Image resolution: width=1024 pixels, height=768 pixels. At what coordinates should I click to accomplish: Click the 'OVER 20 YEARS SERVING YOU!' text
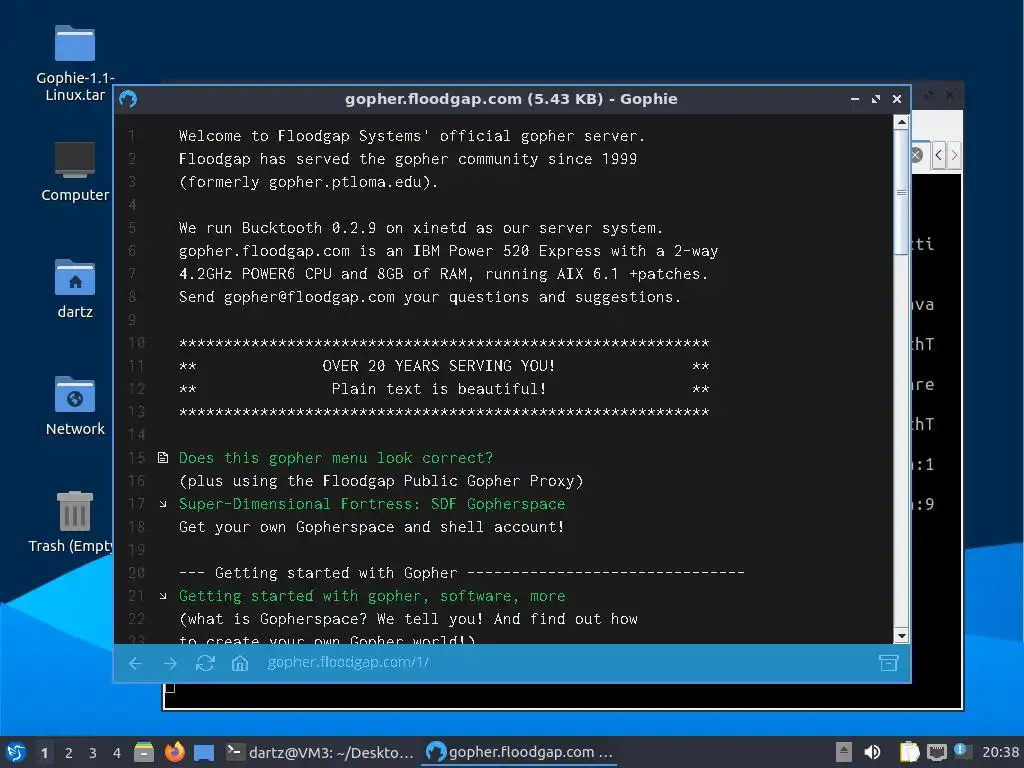[x=439, y=366]
